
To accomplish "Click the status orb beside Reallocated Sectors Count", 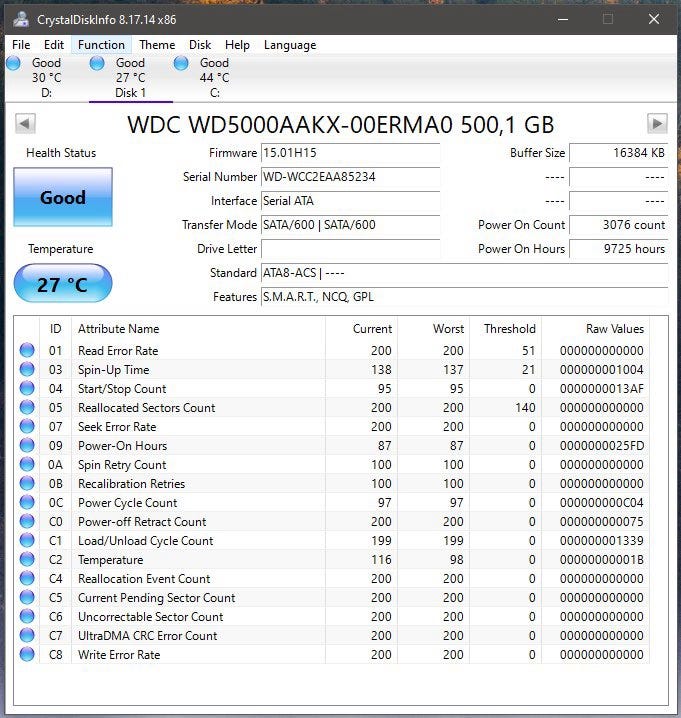I will (27, 408).
